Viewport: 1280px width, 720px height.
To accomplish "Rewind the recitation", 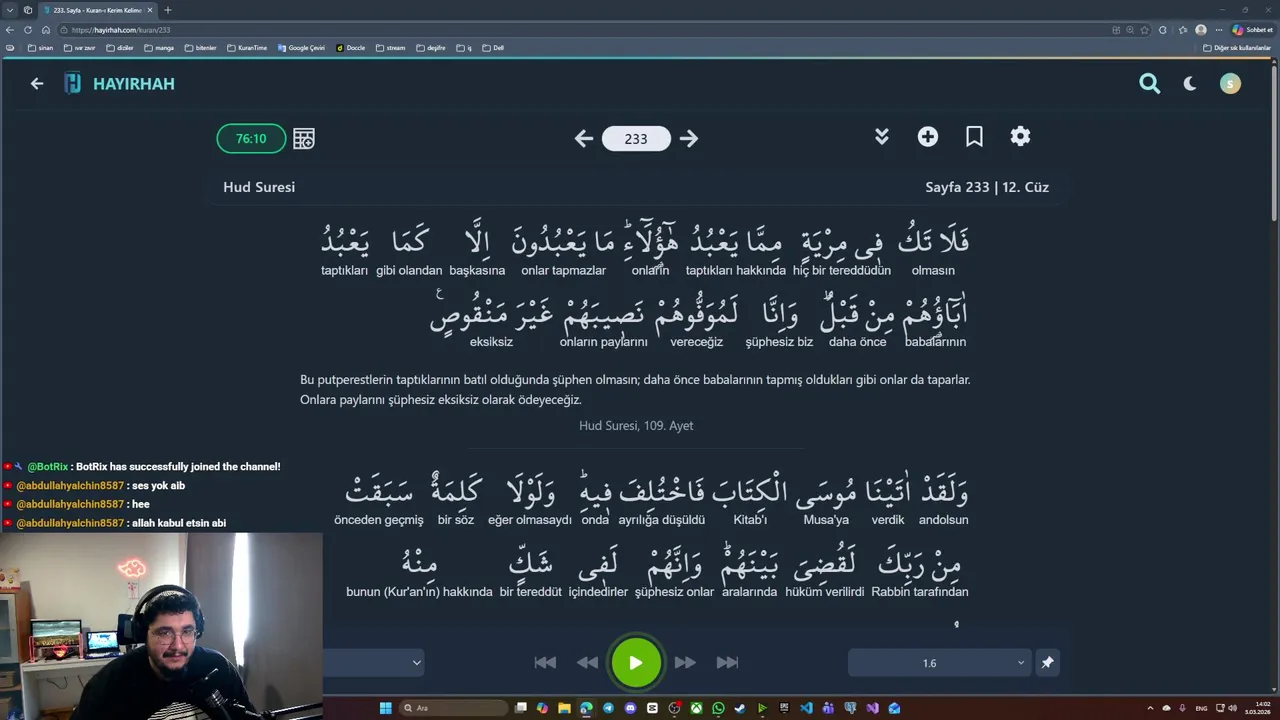I will click(588, 662).
